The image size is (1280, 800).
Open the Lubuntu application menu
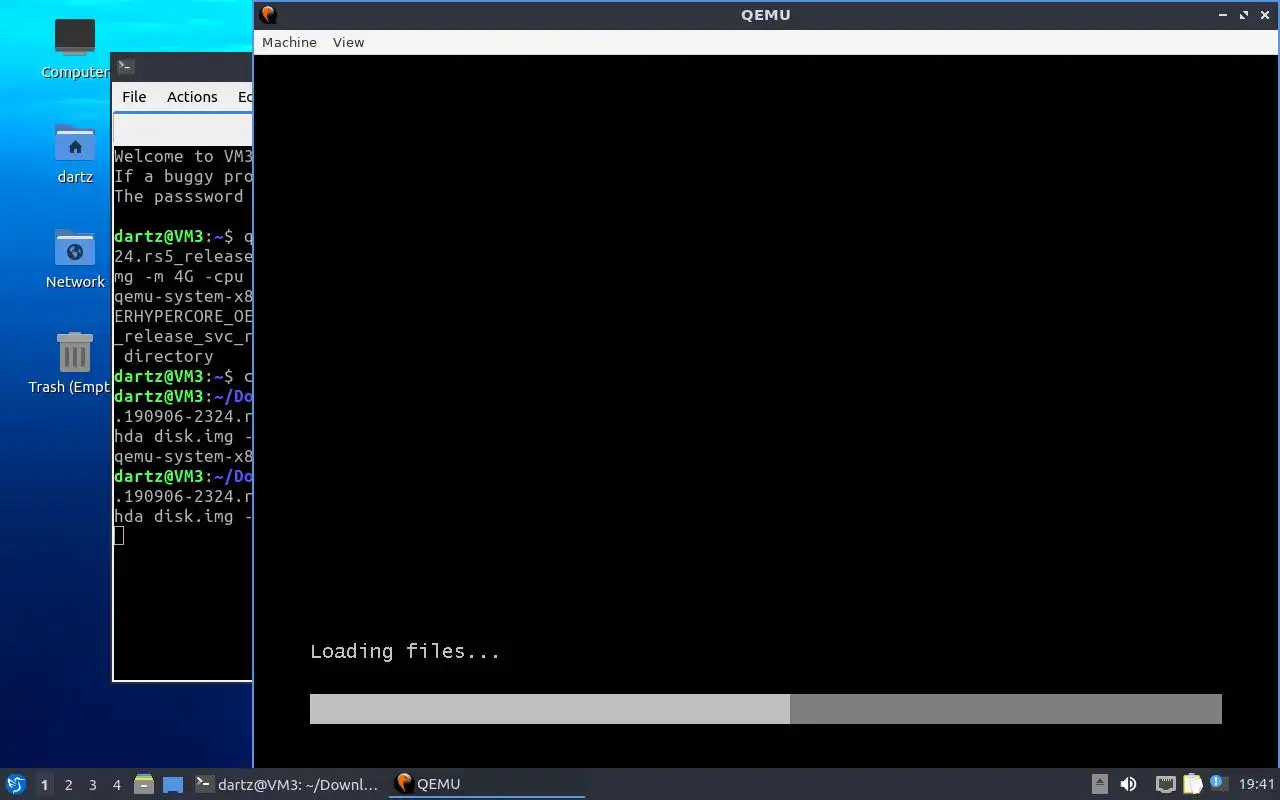tap(16, 784)
